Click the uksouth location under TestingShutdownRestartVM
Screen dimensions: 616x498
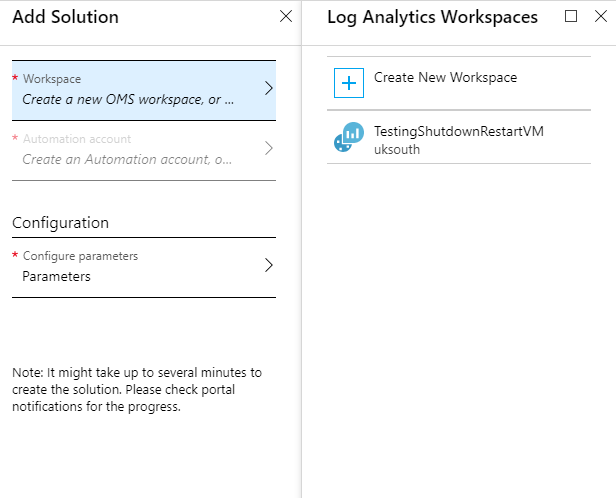tap(396, 150)
